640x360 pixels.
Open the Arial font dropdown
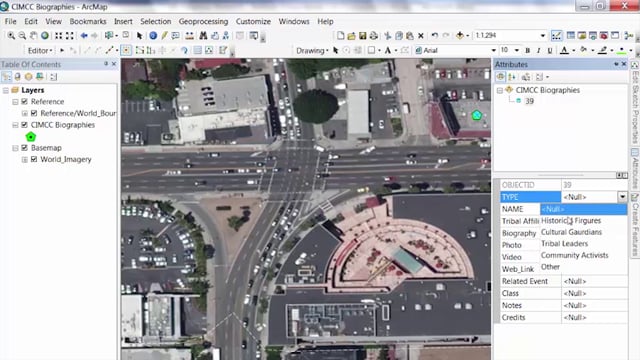click(x=493, y=51)
